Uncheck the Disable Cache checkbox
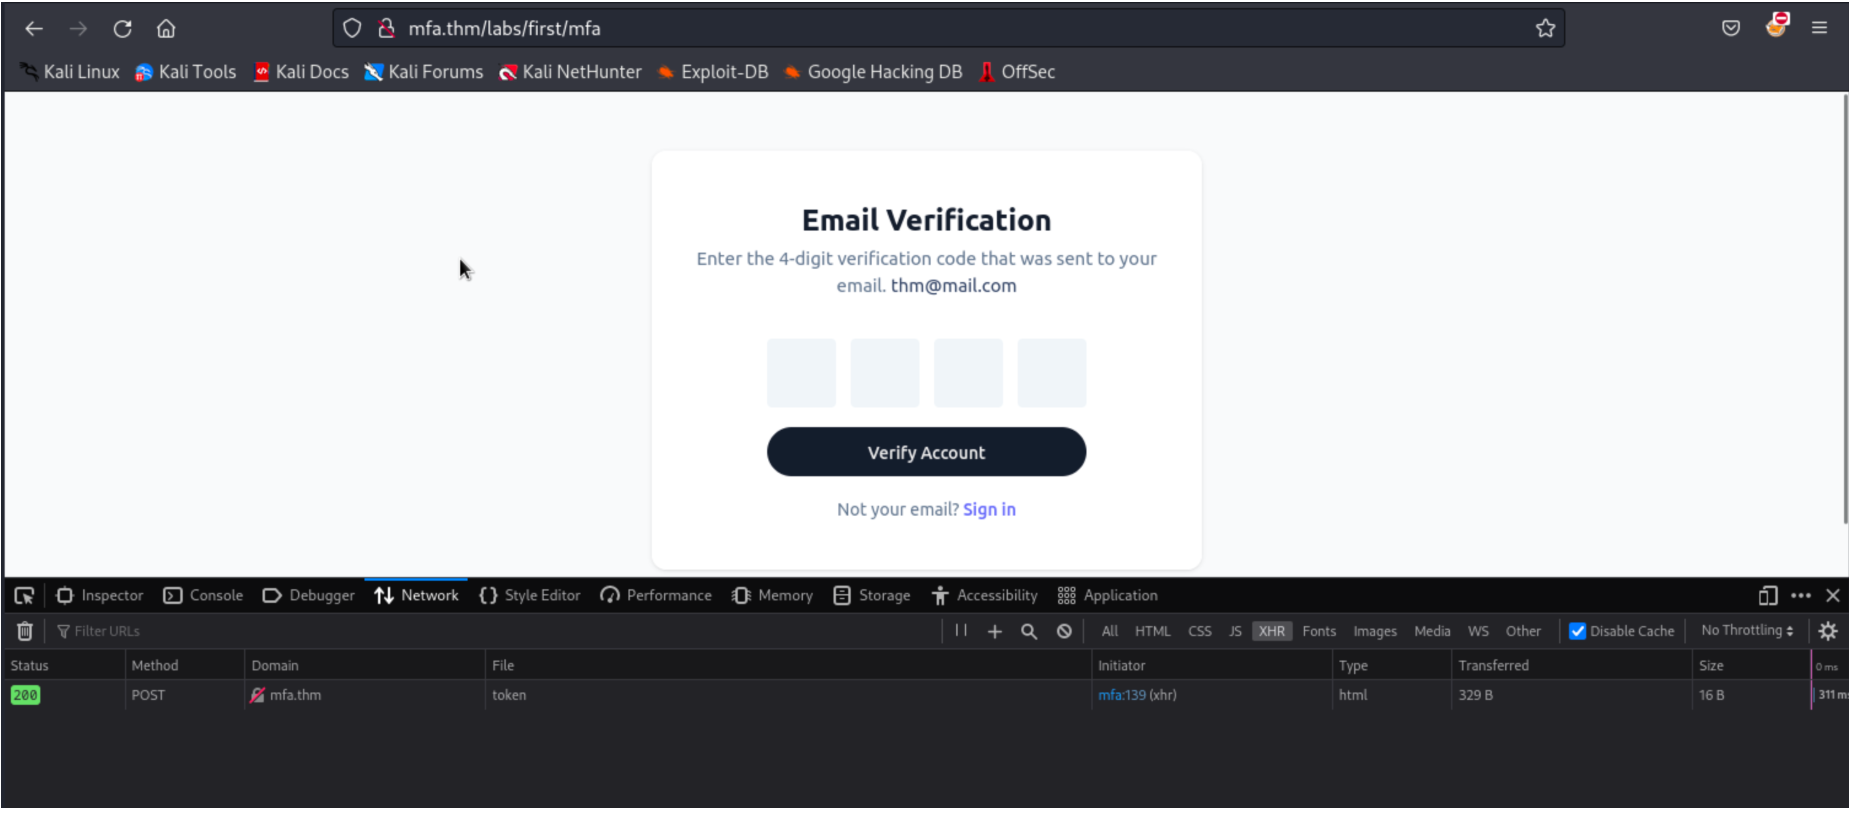This screenshot has height=823, width=1855. [1577, 632]
